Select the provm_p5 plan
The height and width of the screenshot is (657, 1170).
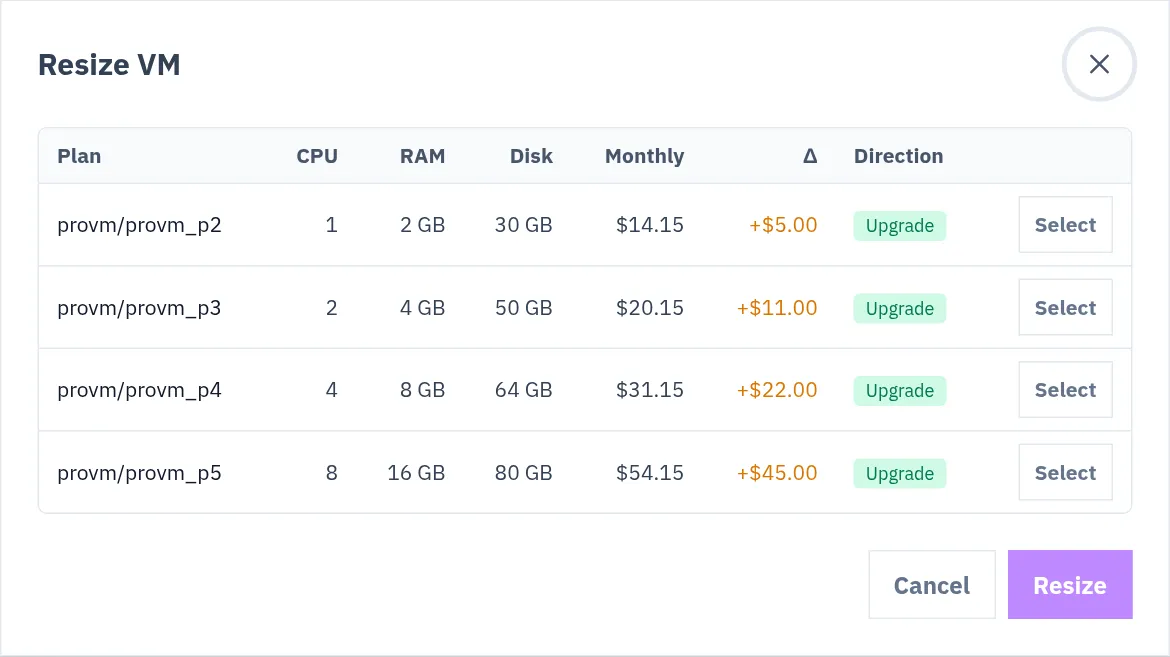pos(1065,473)
